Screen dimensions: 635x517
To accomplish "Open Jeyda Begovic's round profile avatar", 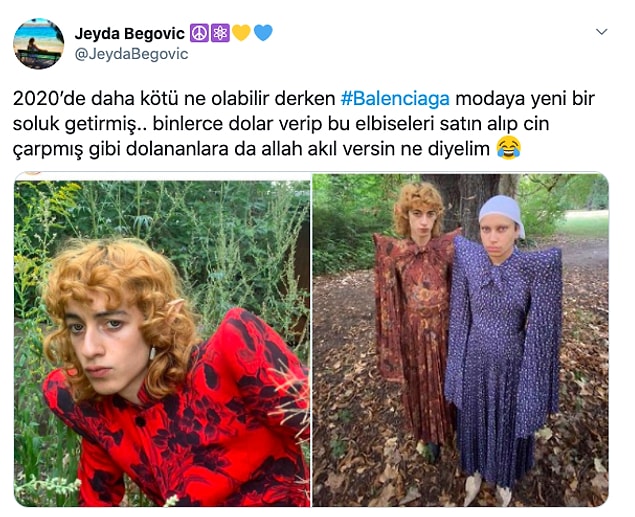I will (x=38, y=44).
